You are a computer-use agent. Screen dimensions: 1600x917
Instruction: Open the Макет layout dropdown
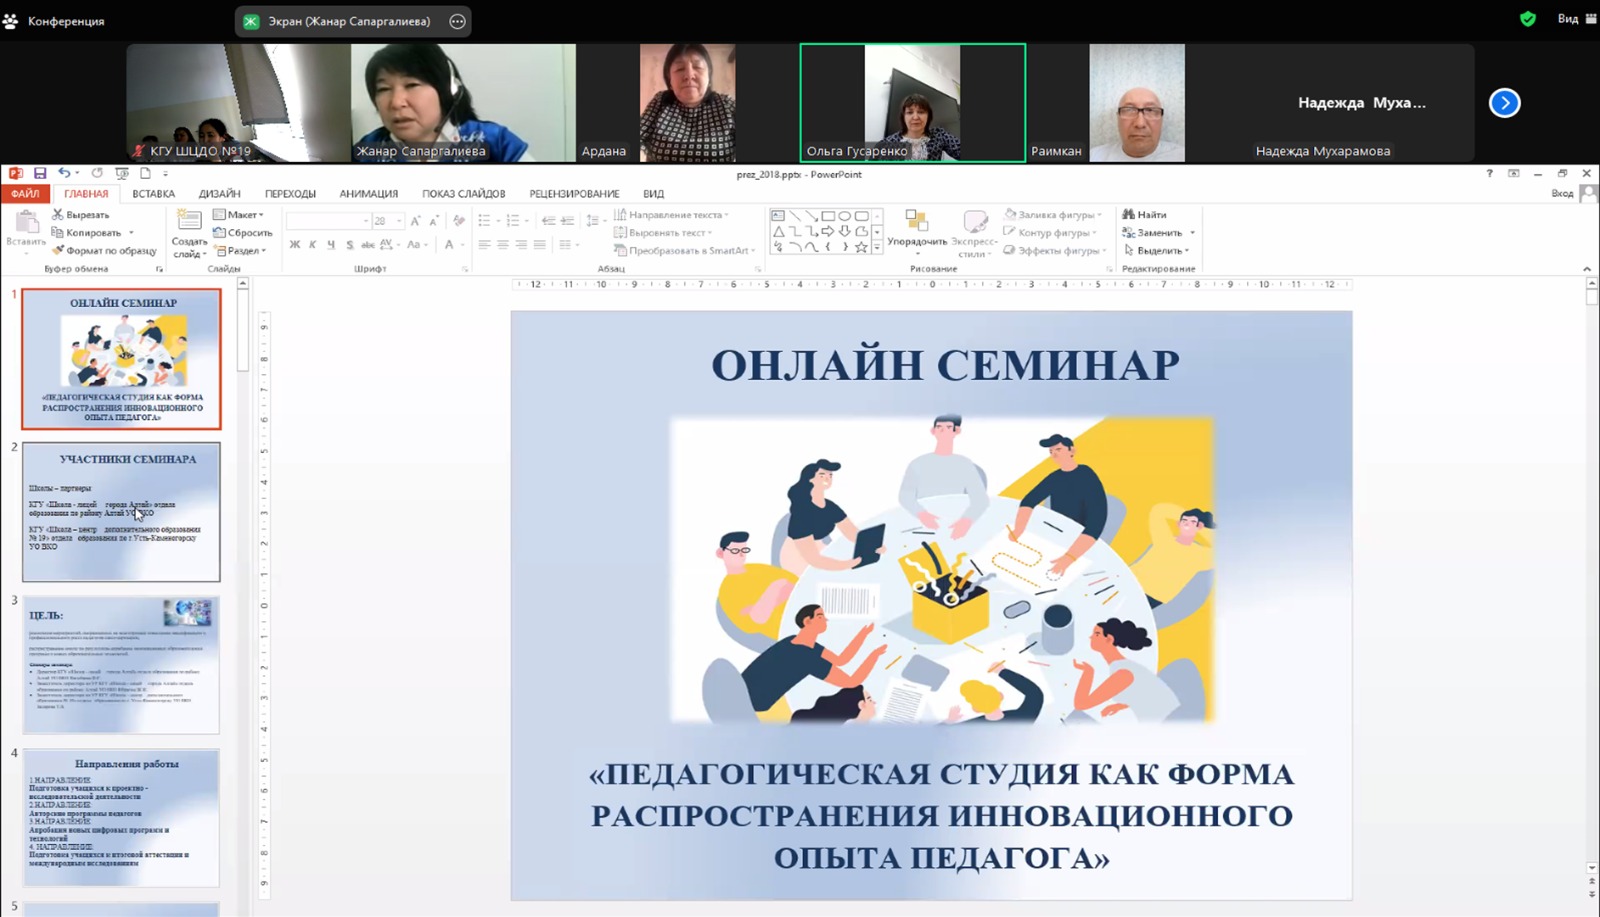tap(239, 215)
